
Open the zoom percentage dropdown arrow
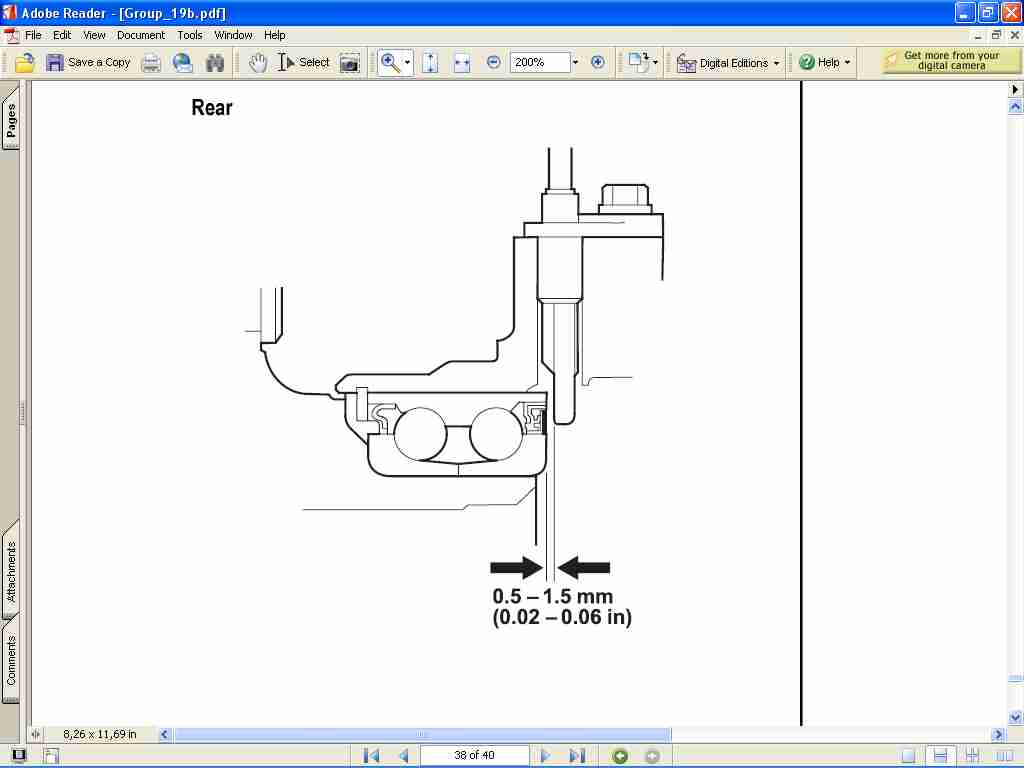click(575, 63)
